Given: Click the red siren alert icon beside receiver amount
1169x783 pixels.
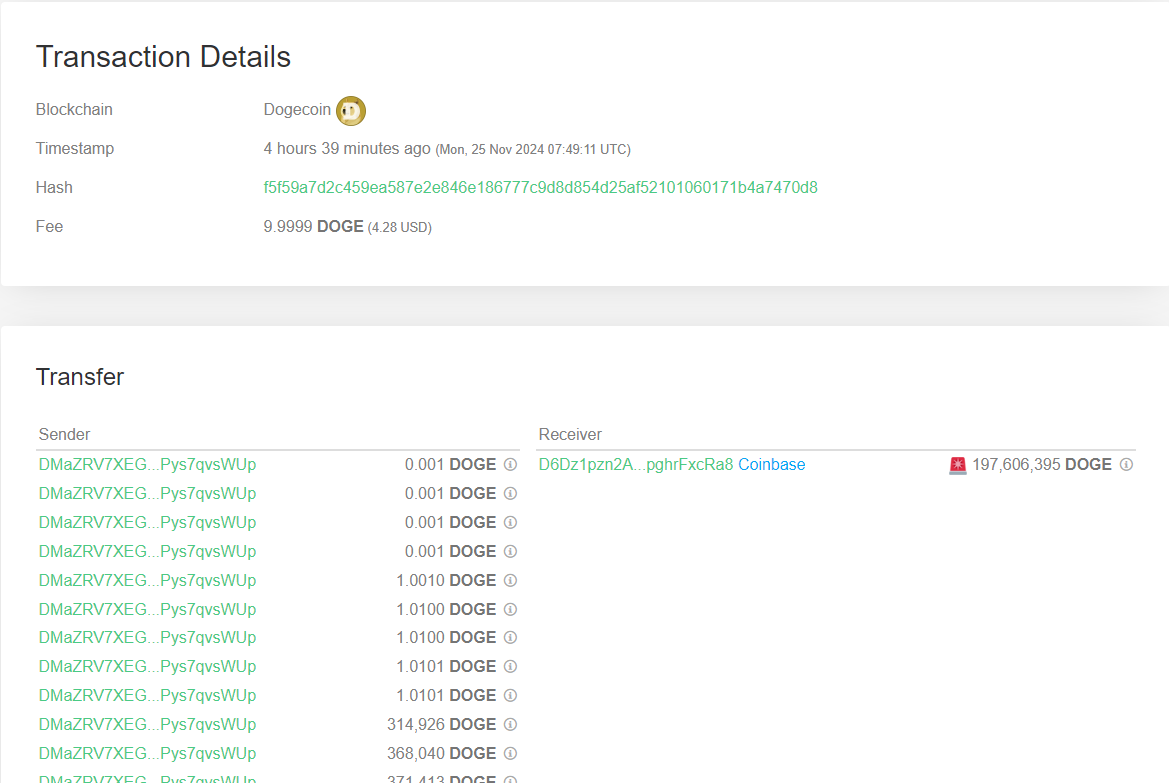Looking at the screenshot, I should 955,464.
